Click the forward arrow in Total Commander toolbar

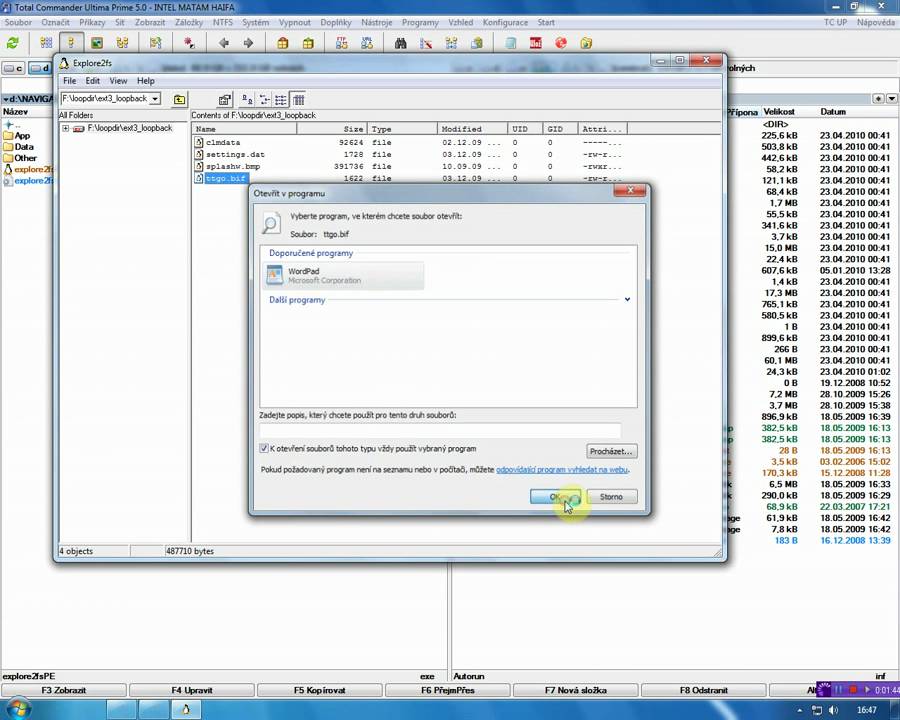pos(248,43)
